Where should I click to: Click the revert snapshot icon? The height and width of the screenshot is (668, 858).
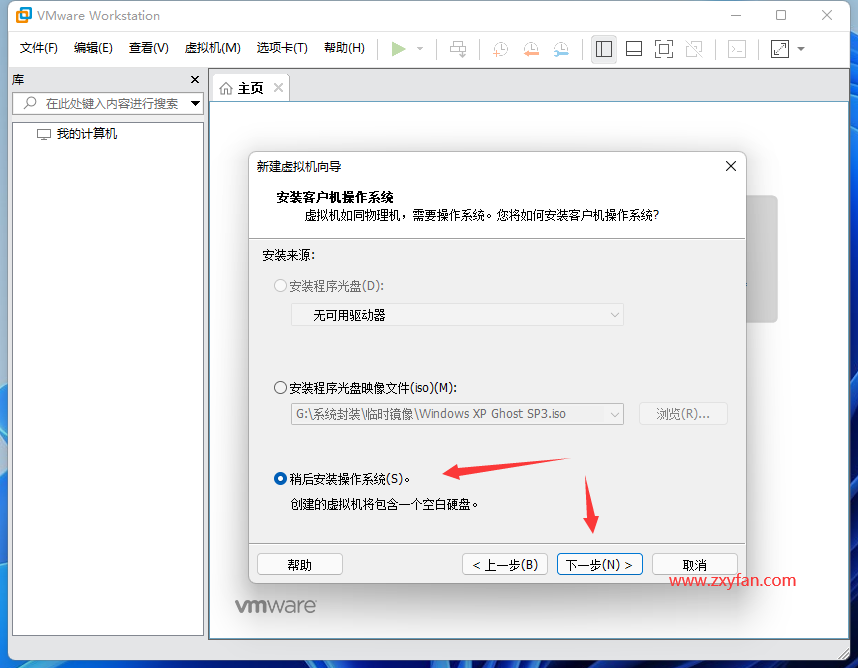tap(531, 48)
